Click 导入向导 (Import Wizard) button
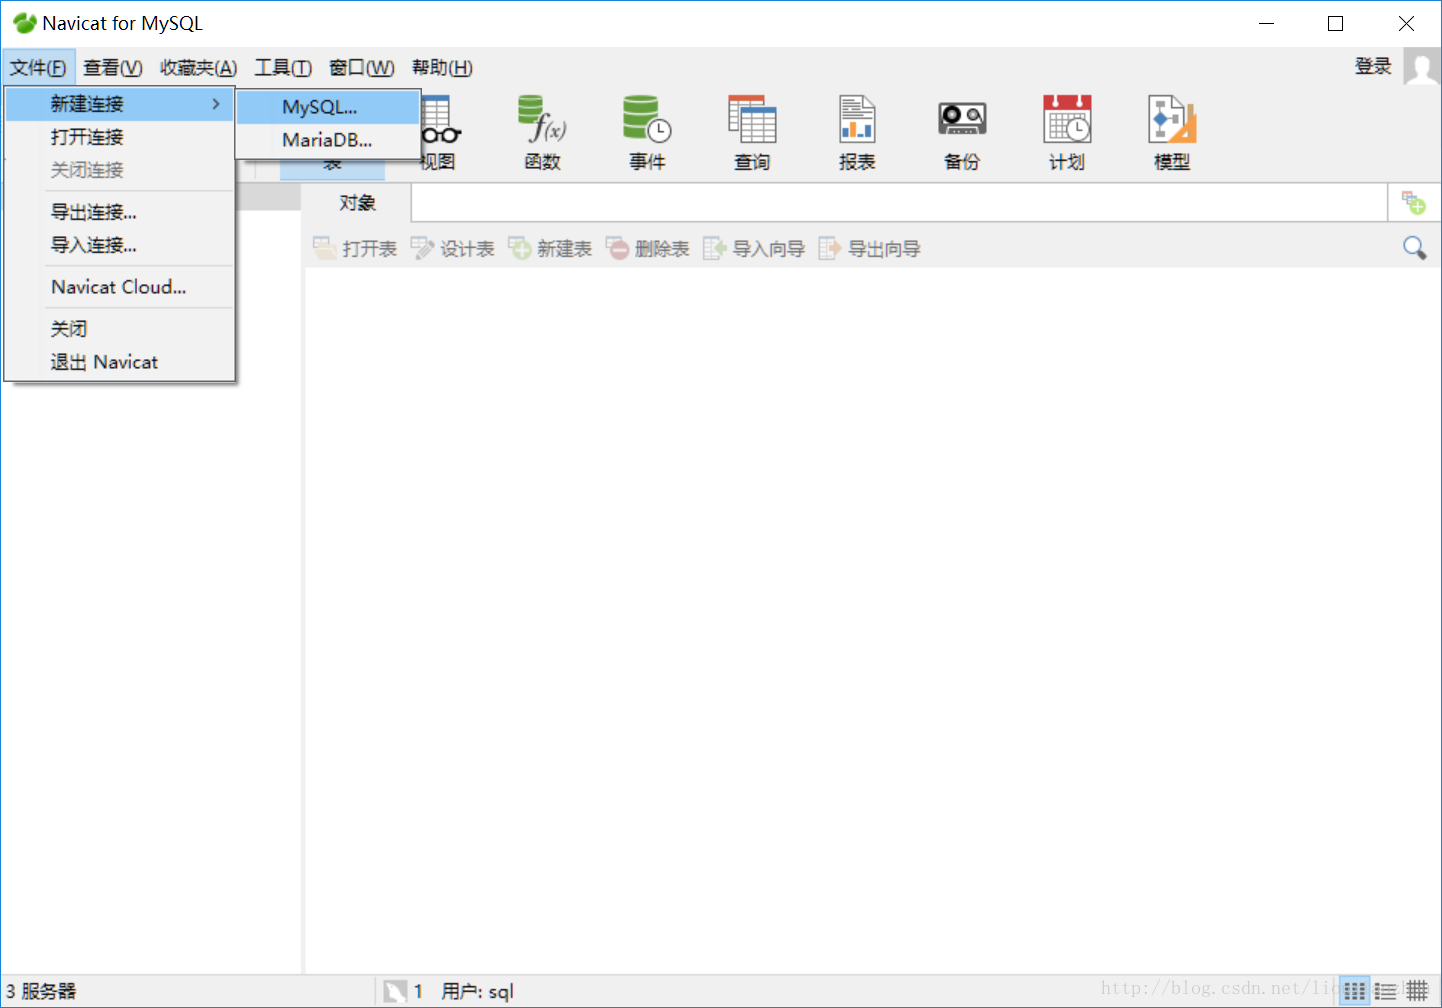Image resolution: width=1442 pixels, height=1008 pixels. pyautogui.click(x=755, y=248)
